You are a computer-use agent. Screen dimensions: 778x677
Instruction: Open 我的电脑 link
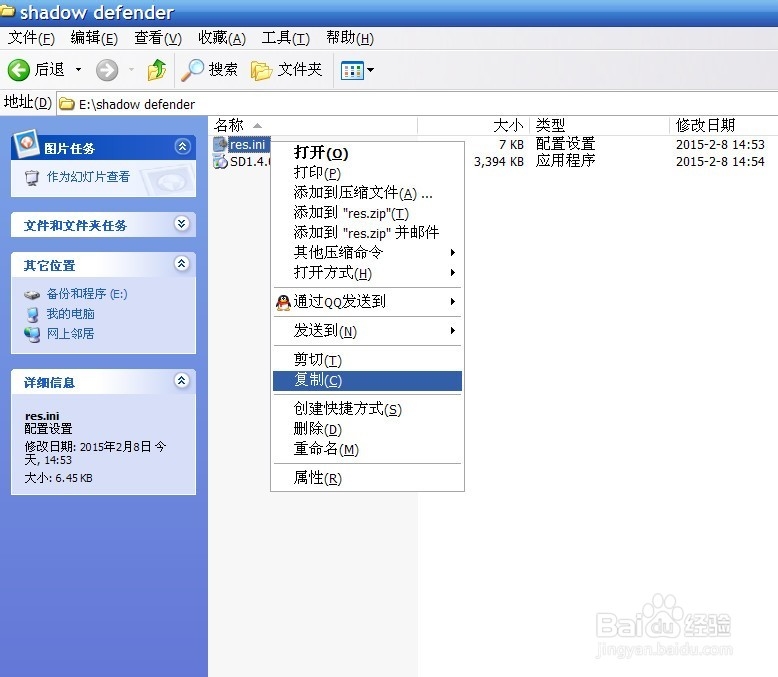[x=70, y=314]
